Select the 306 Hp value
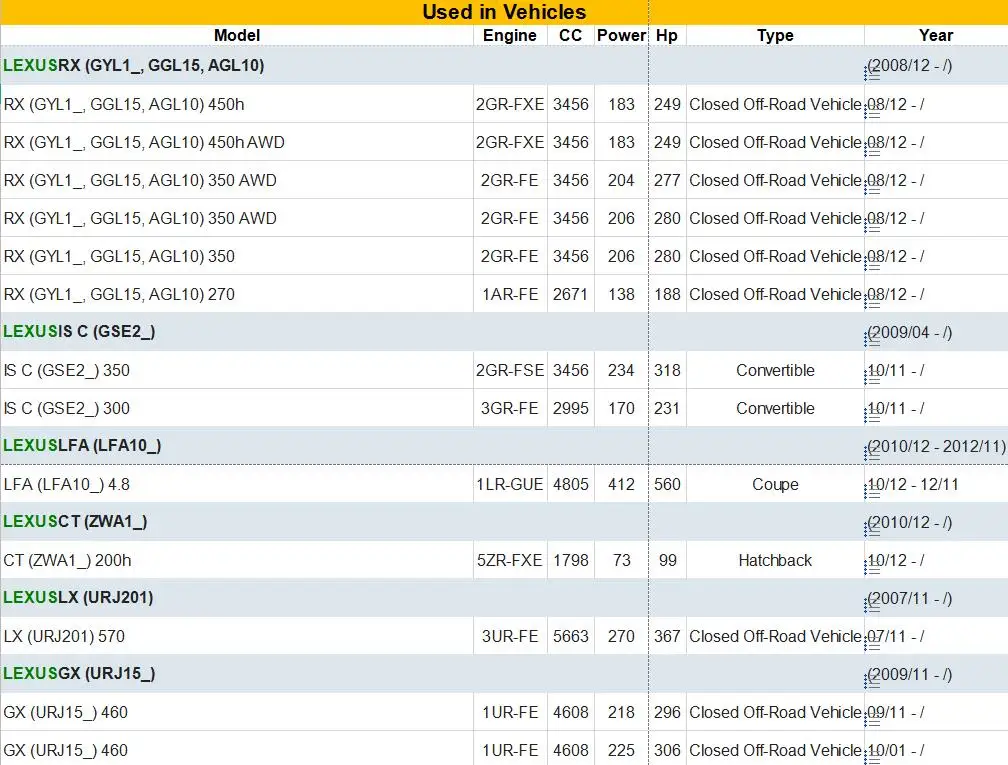This screenshot has width=1008, height=765. (x=667, y=750)
